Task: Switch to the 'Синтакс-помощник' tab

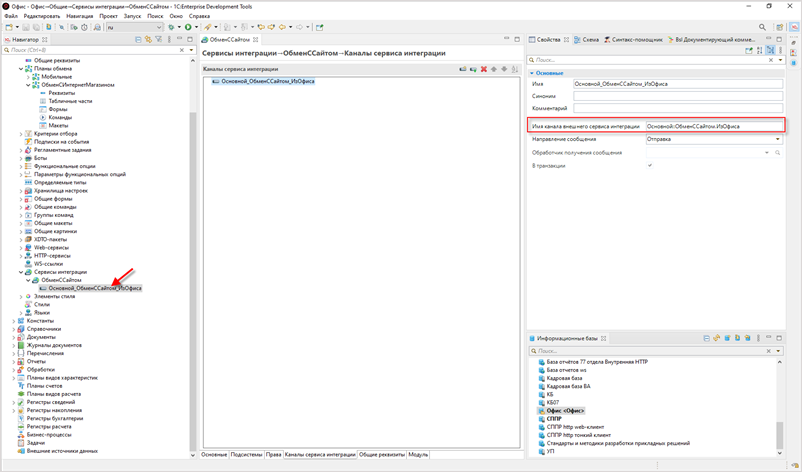Action: pos(632,39)
